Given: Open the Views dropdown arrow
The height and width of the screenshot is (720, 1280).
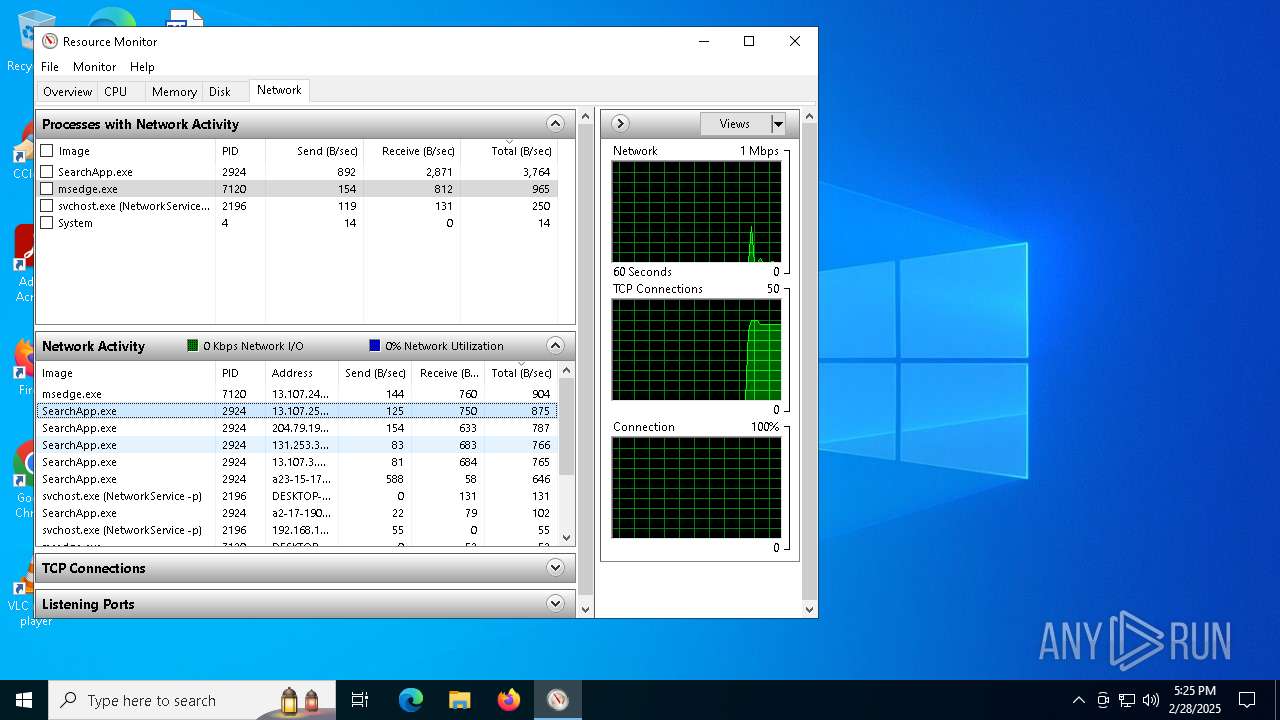Looking at the screenshot, I should [x=778, y=124].
